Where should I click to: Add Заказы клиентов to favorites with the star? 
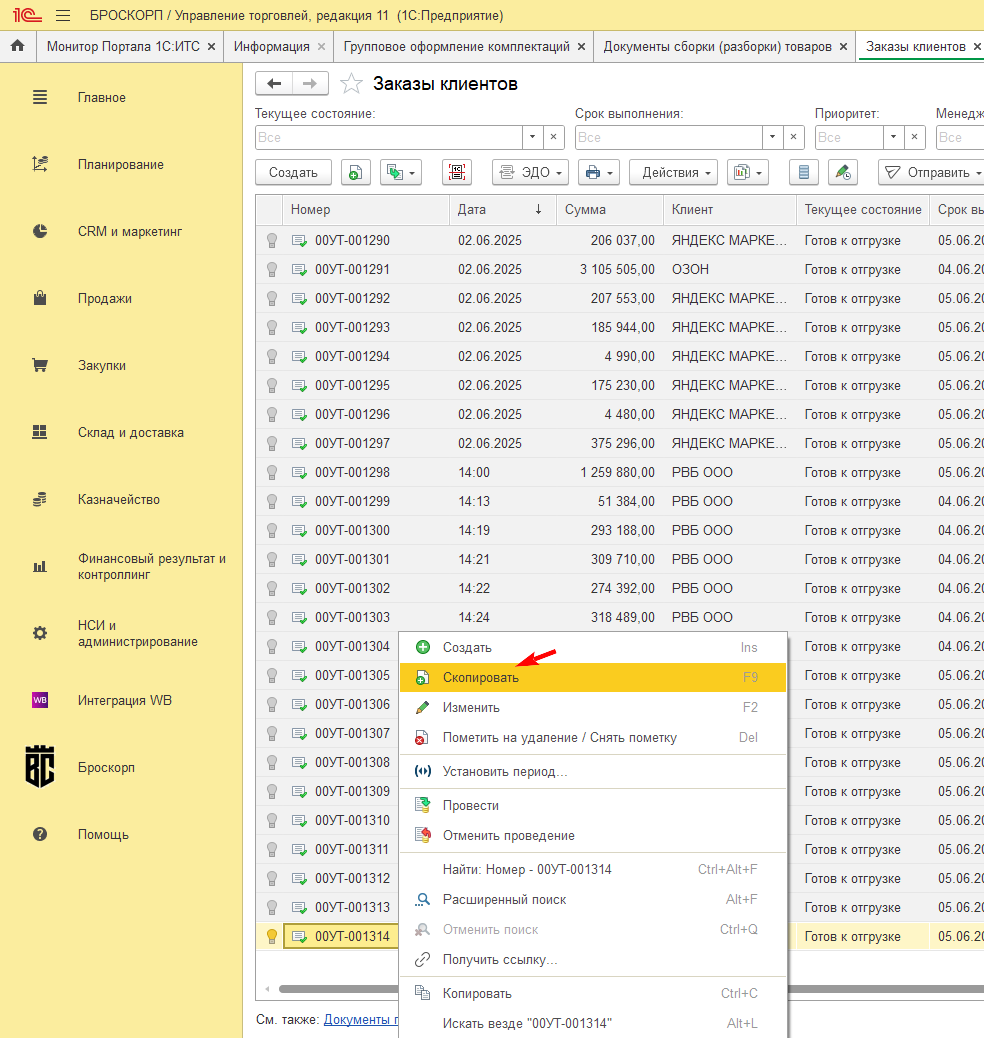351,83
